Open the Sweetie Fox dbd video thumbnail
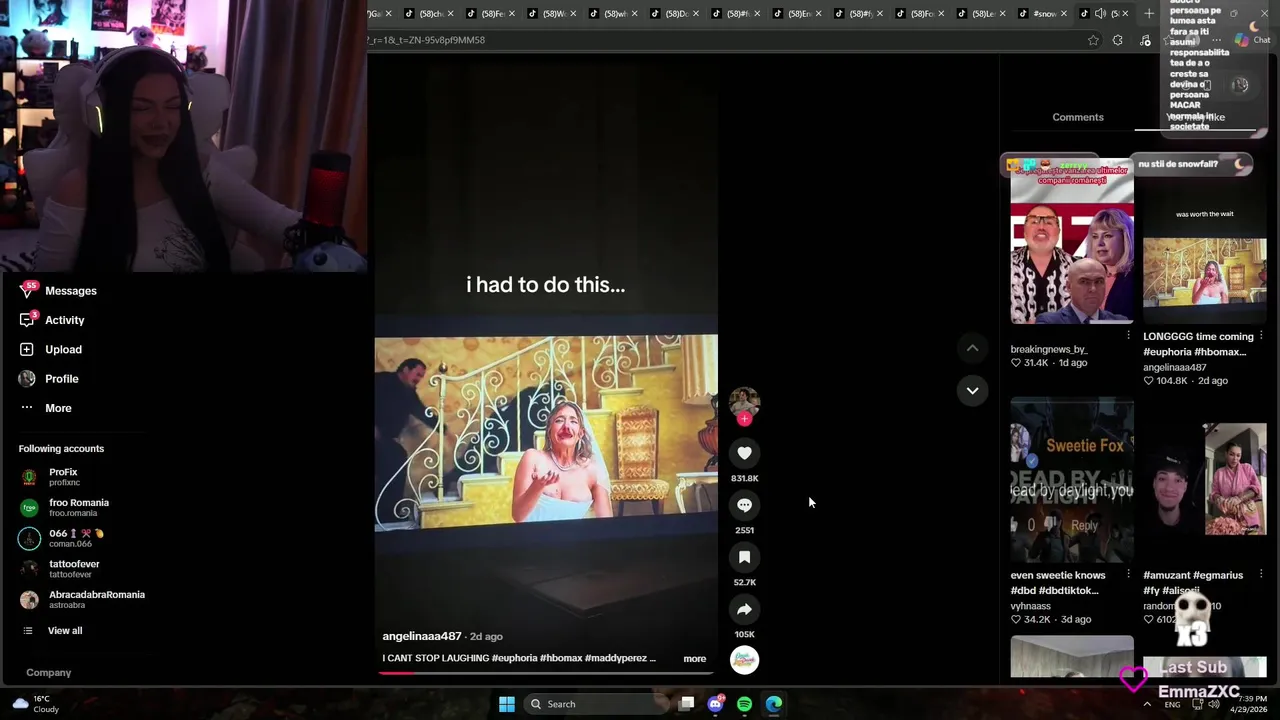This screenshot has width=1280, height=720. [x=1072, y=480]
